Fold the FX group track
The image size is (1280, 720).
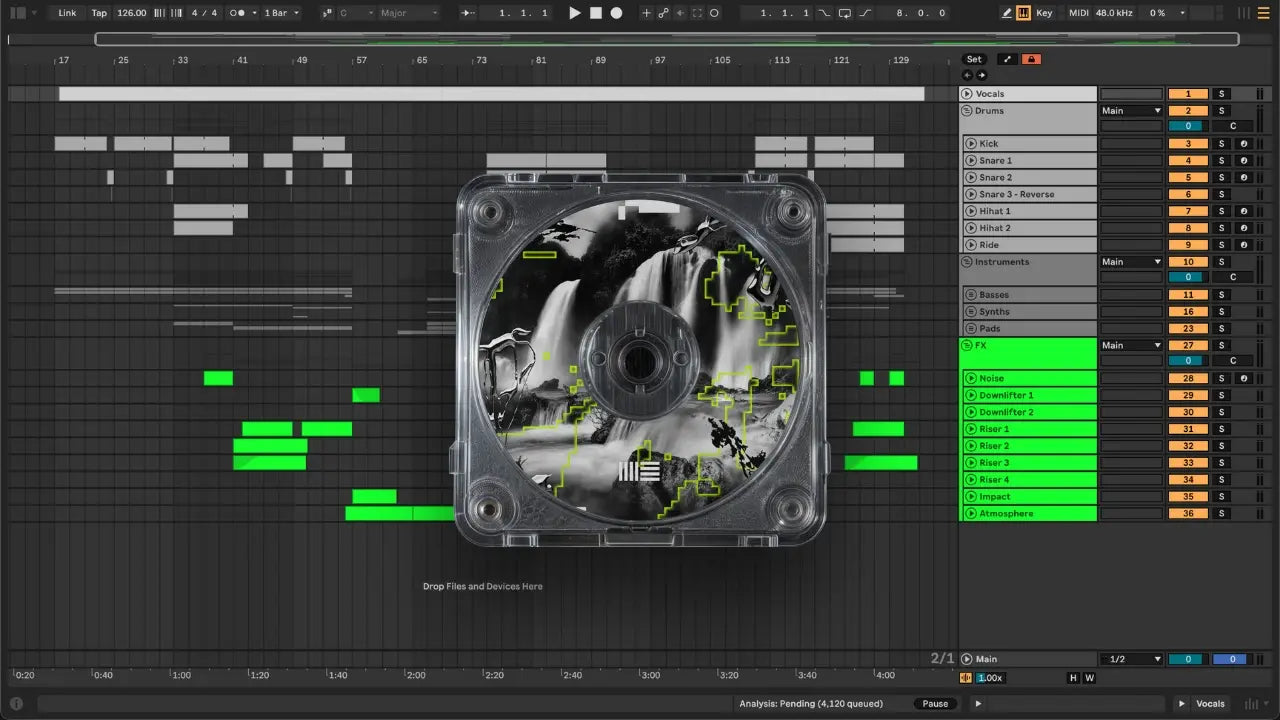coord(967,346)
